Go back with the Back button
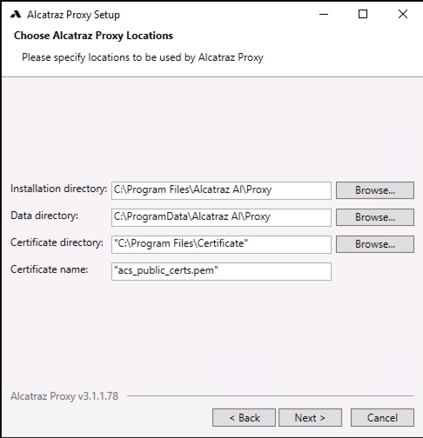Image resolution: width=423 pixels, height=438 pixels. tap(244, 418)
